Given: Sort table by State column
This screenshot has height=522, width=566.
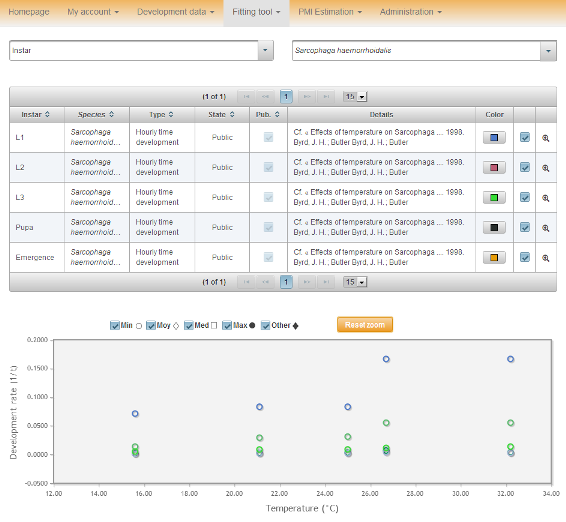Looking at the screenshot, I should click(x=232, y=114).
